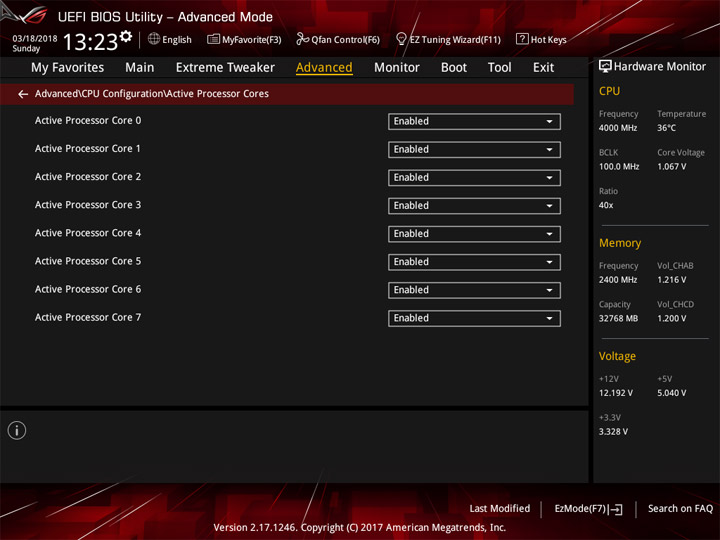Viewport: 720px width, 540px height.
Task: Click the Hardware Monitor screen icon
Action: (605, 67)
